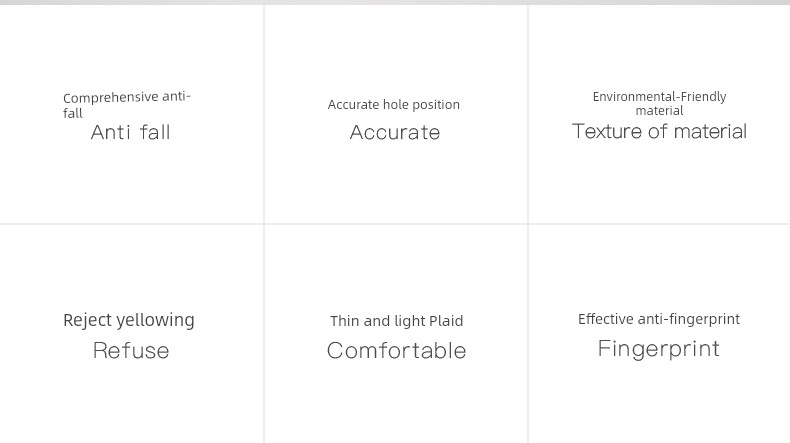The height and width of the screenshot is (443, 790).
Task: Click blank area below 'Comfortable' heading
Action: pyautogui.click(x=396, y=403)
